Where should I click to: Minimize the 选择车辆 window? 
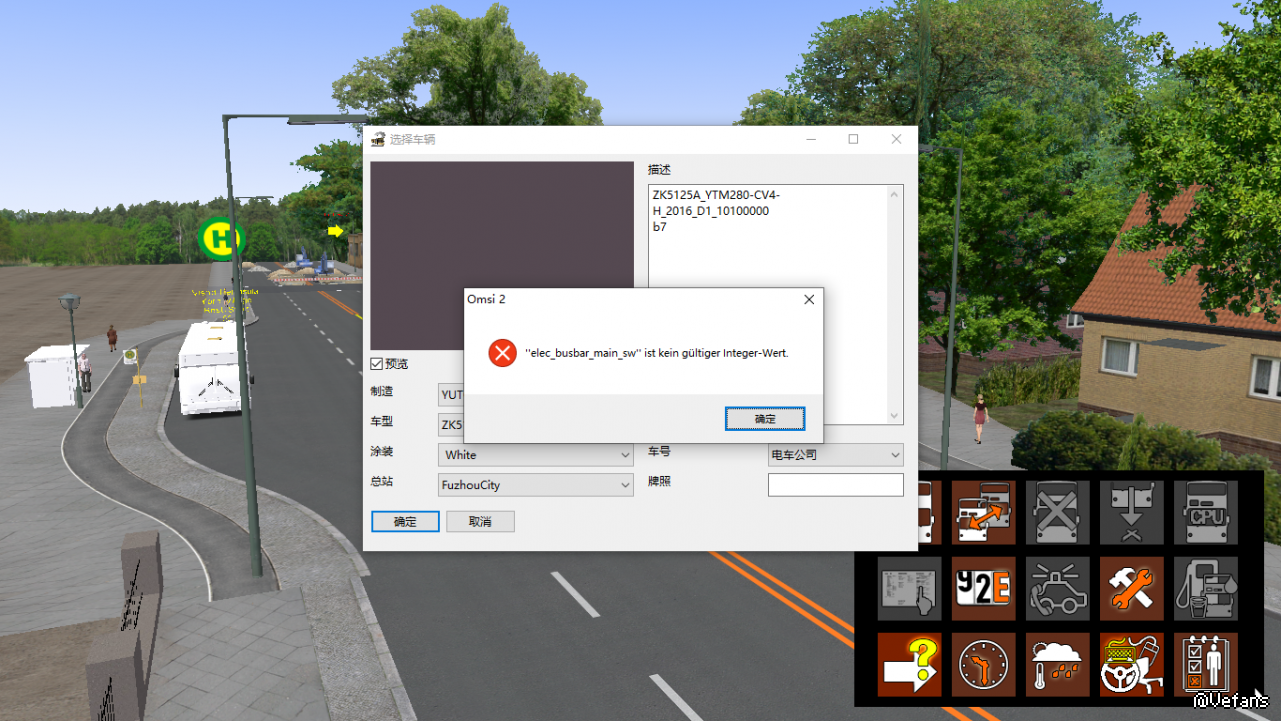(810, 139)
